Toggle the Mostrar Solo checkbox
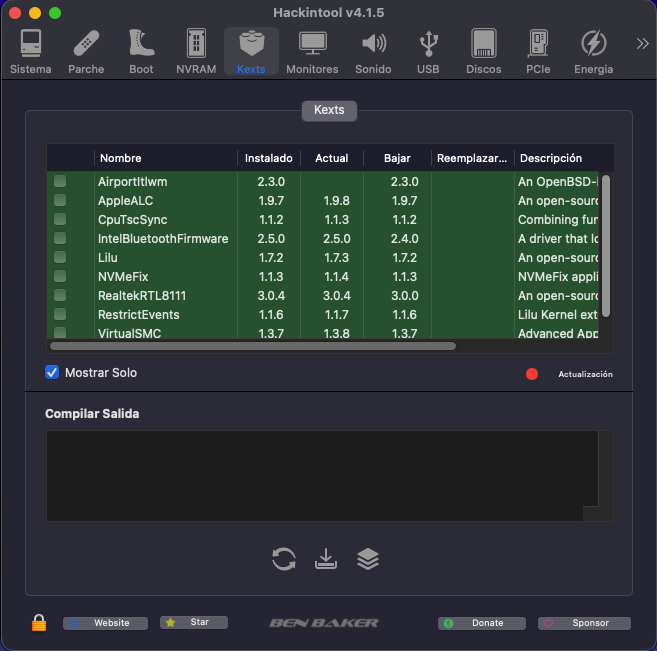Image resolution: width=657 pixels, height=651 pixels. click(x=52, y=372)
